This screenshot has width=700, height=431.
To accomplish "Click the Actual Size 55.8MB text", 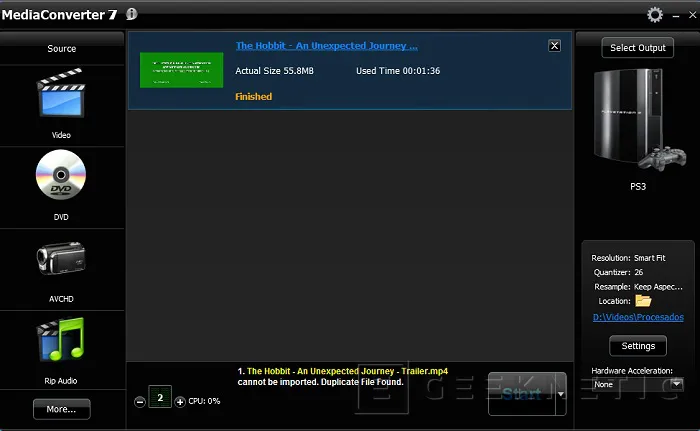I will [x=274, y=71].
